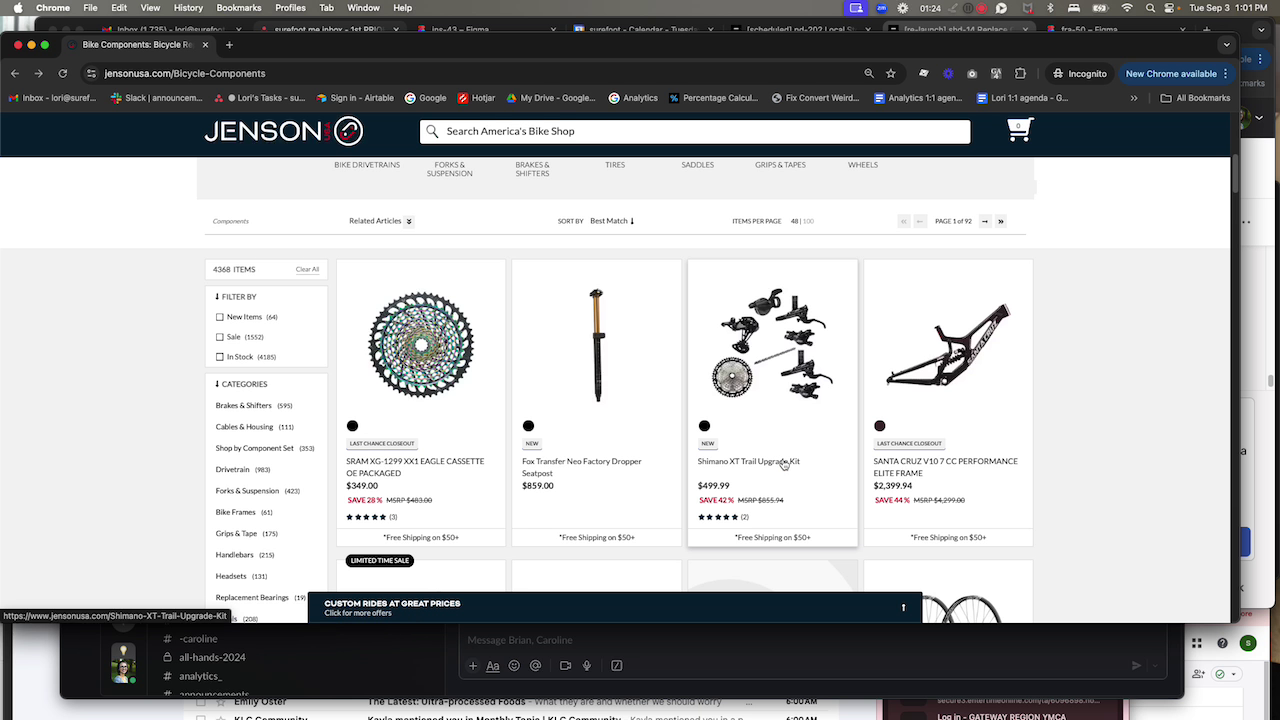Select black color swatch on SRAM cassette
The image size is (1280, 720).
[352, 426]
